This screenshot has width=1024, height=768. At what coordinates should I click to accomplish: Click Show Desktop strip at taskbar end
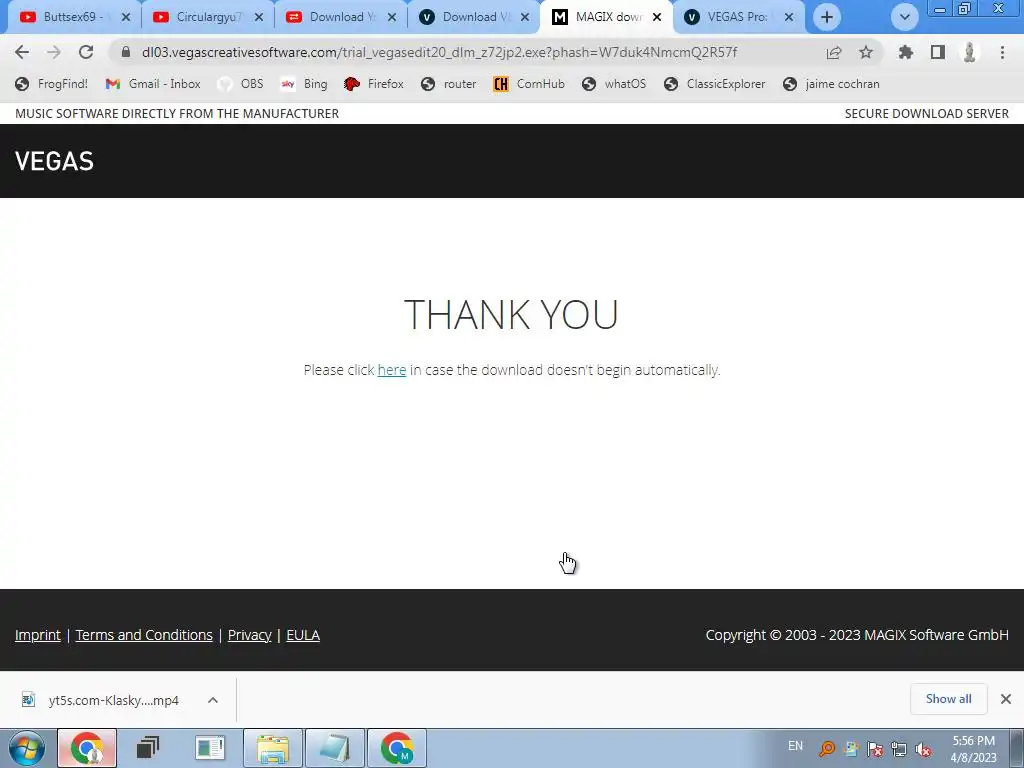1017,748
